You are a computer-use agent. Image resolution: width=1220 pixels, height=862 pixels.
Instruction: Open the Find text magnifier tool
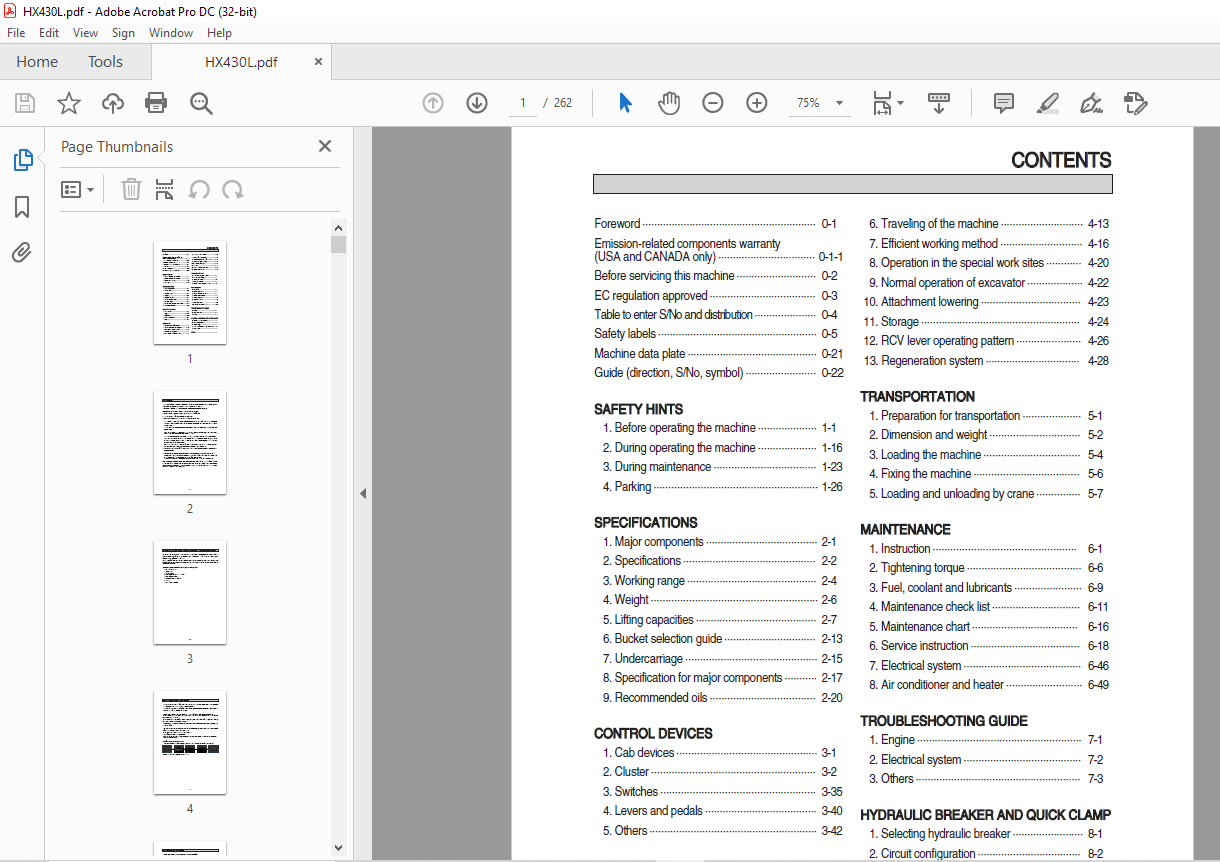click(x=201, y=103)
